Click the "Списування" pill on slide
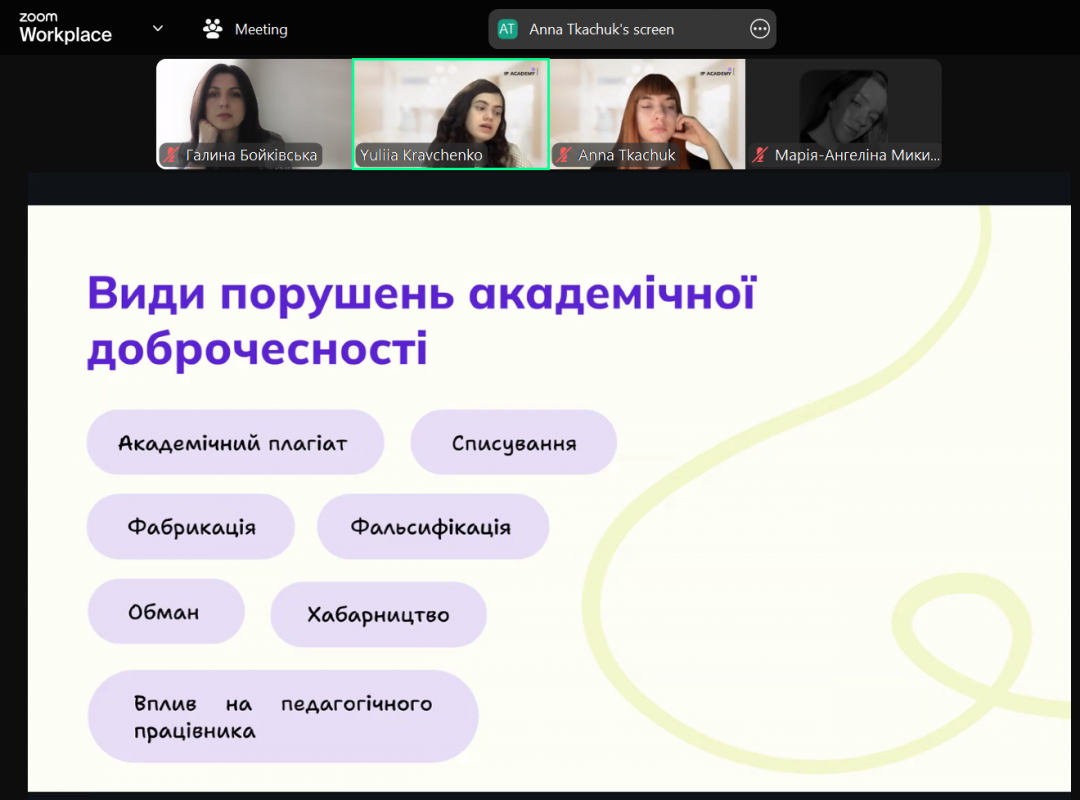 [513, 443]
